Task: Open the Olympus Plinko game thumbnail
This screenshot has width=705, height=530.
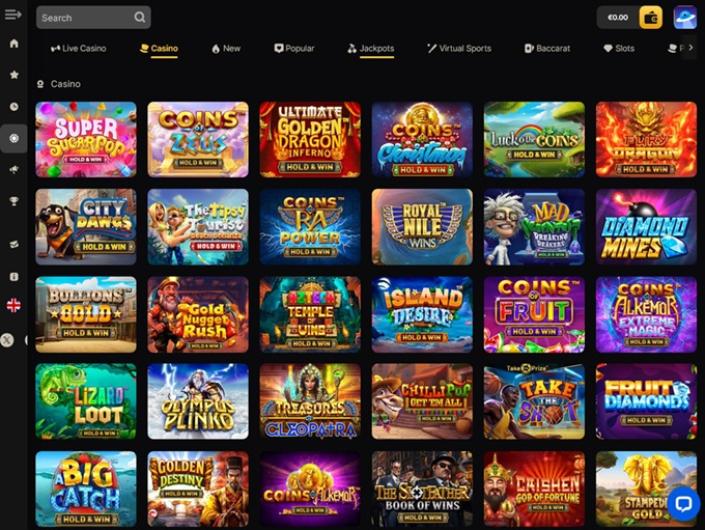Action: (x=198, y=401)
